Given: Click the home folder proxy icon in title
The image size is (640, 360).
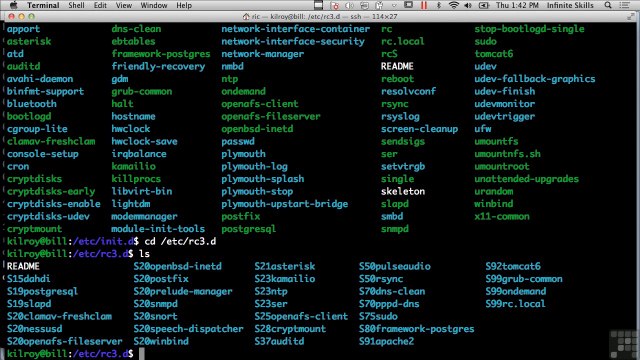Looking at the screenshot, I should pos(246,17).
